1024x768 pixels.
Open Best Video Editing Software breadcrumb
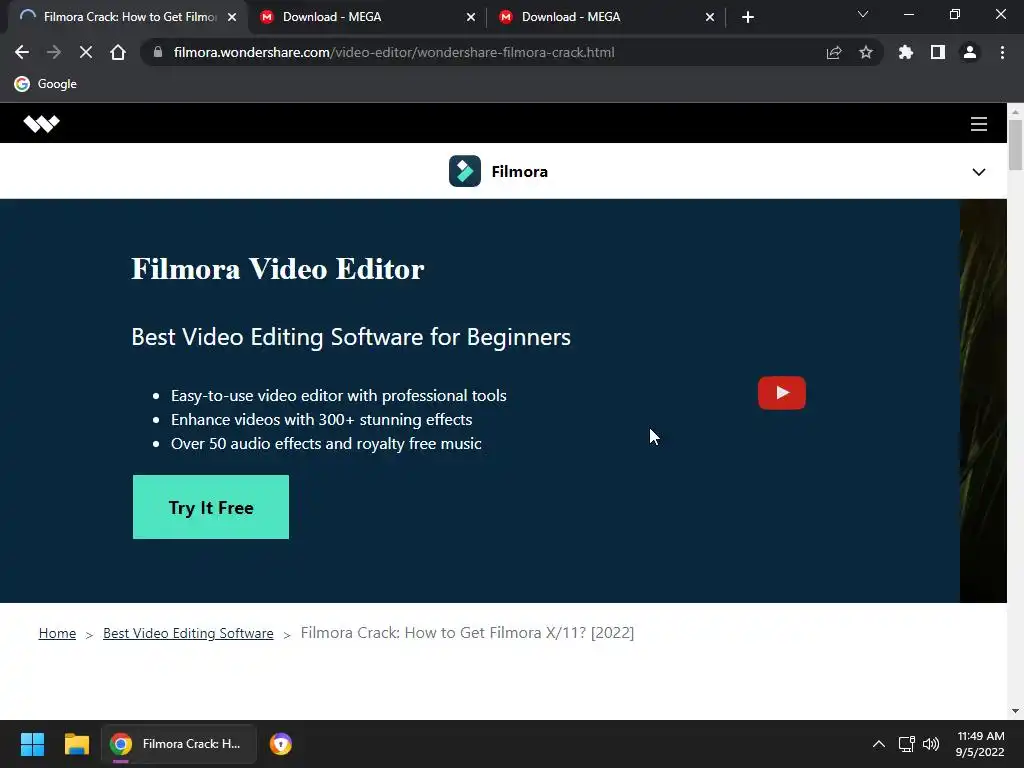(188, 633)
